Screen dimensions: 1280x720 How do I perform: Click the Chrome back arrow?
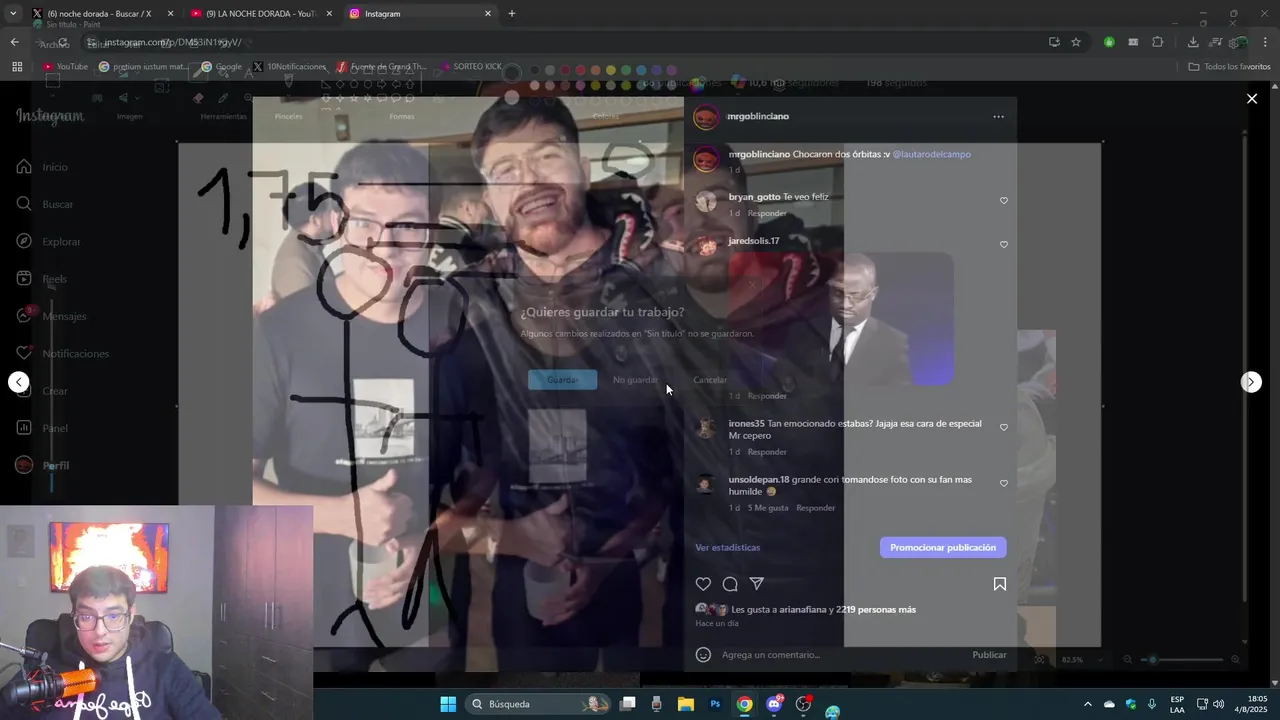click(14, 42)
